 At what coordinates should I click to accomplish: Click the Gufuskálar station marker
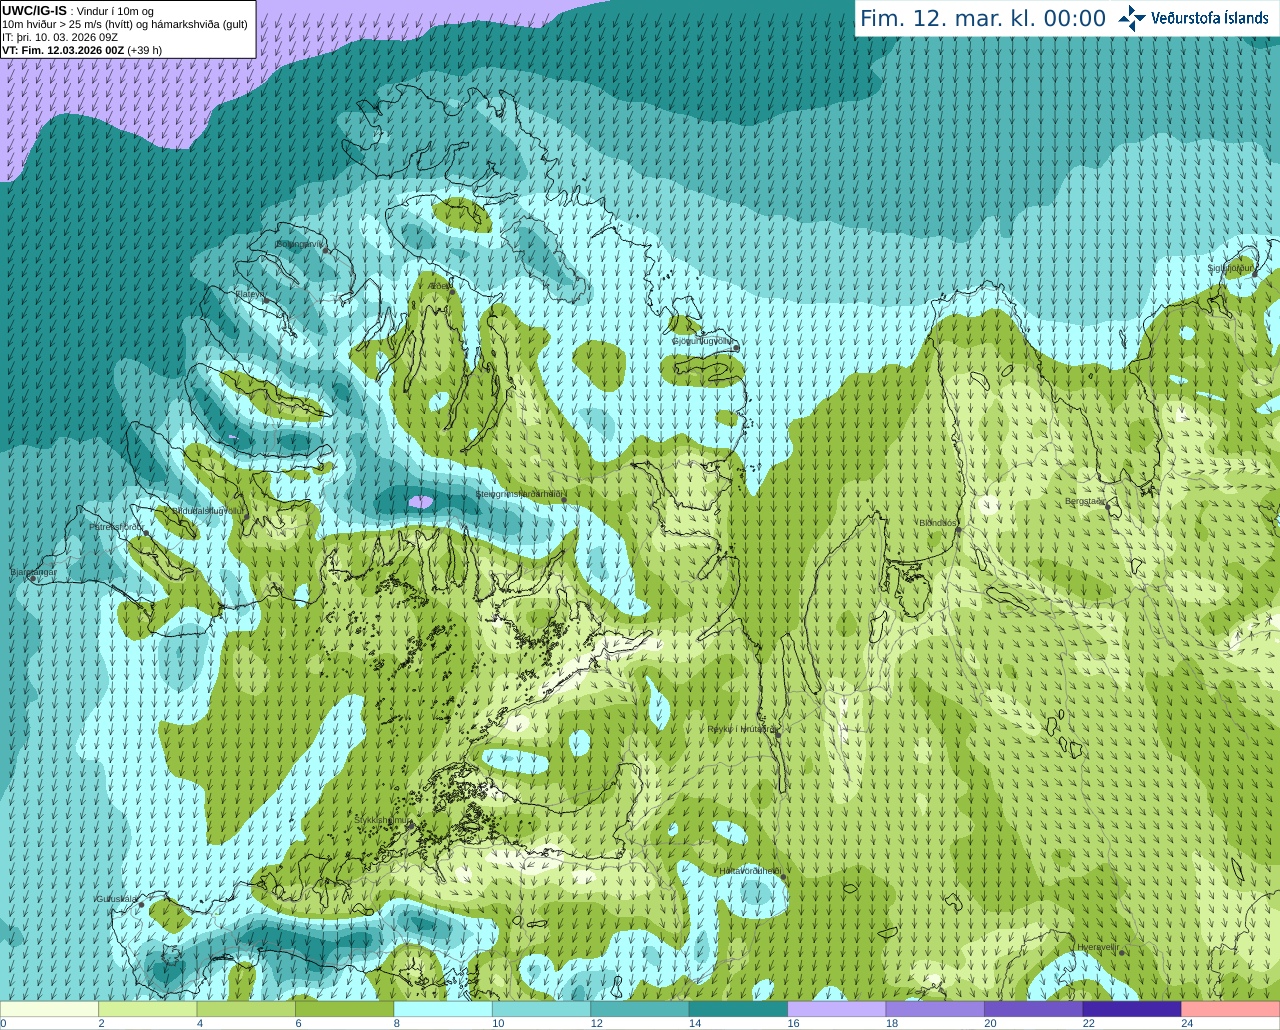[141, 904]
